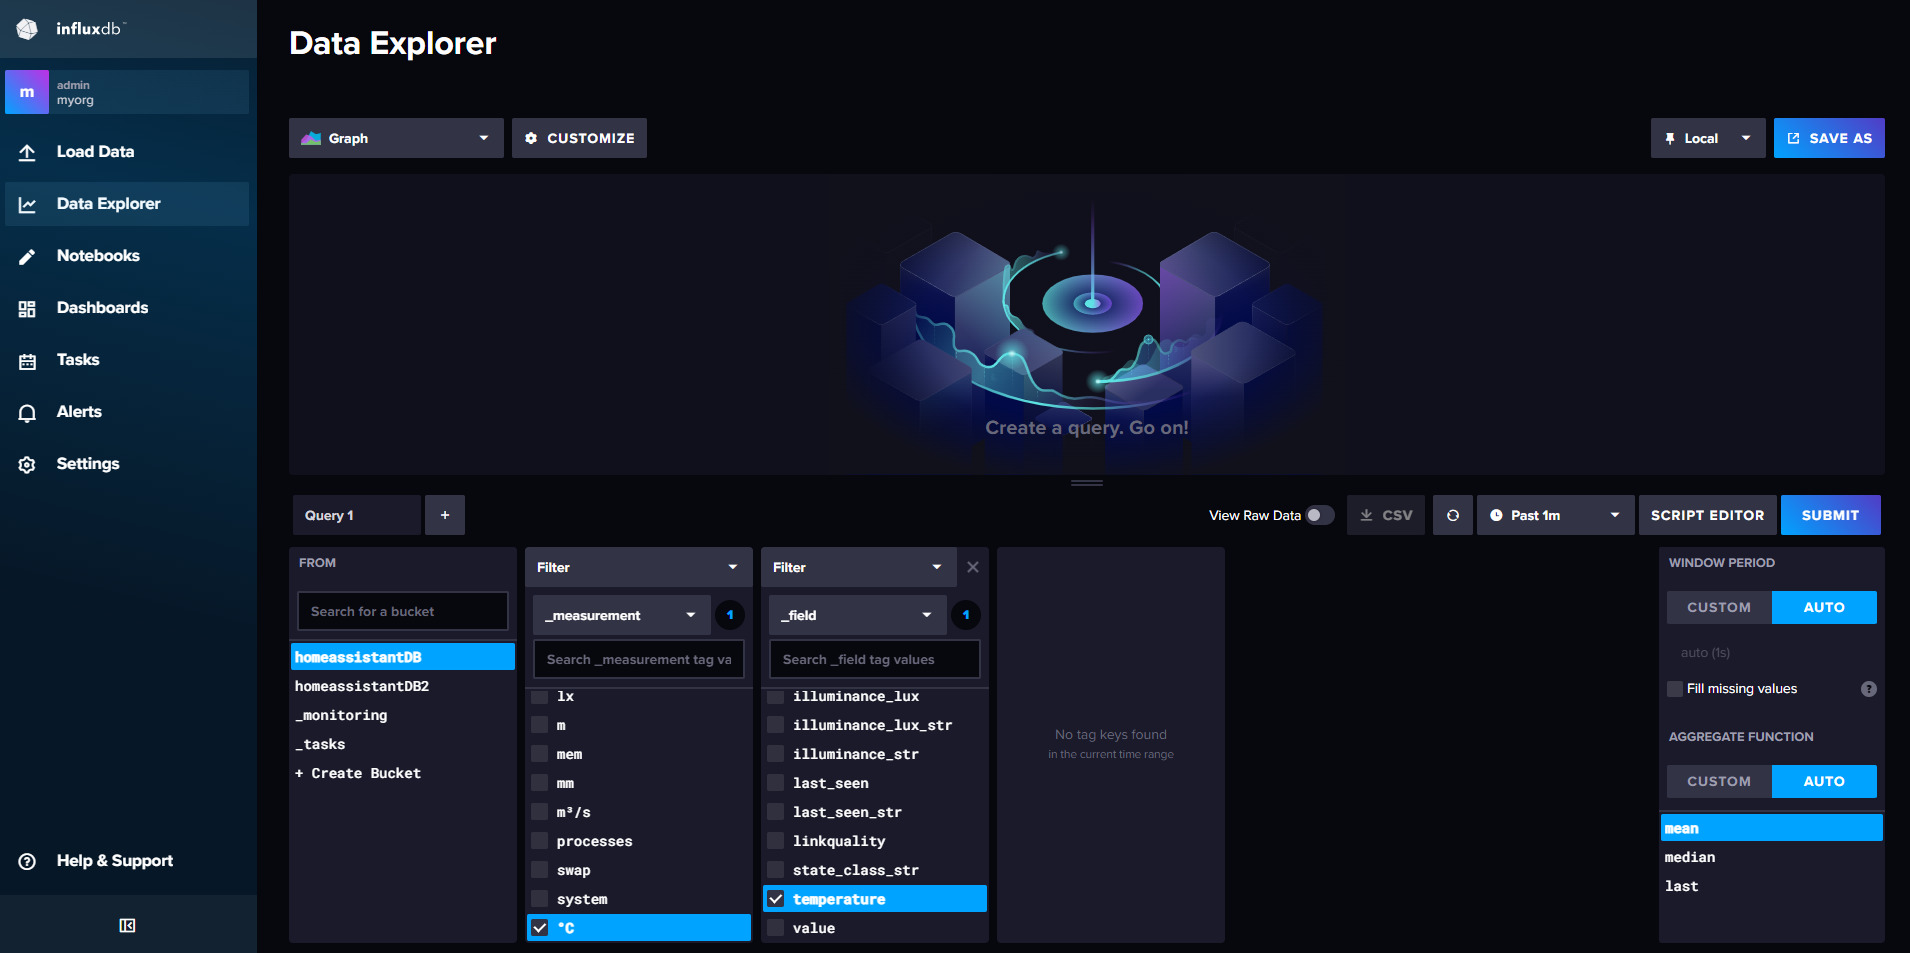The width and height of the screenshot is (1910, 953).
Task: Remove the _field filter card with X
Action: pos(973,567)
